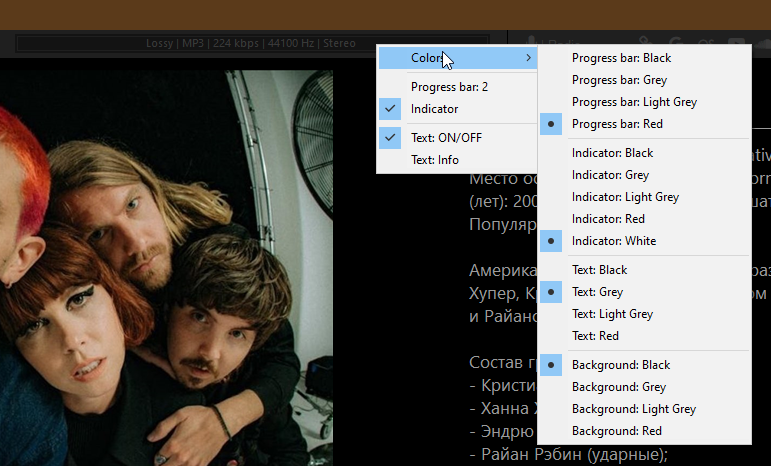This screenshot has height=466, width=771.
Task: Uncheck the Indicator option
Action: (x=434, y=109)
